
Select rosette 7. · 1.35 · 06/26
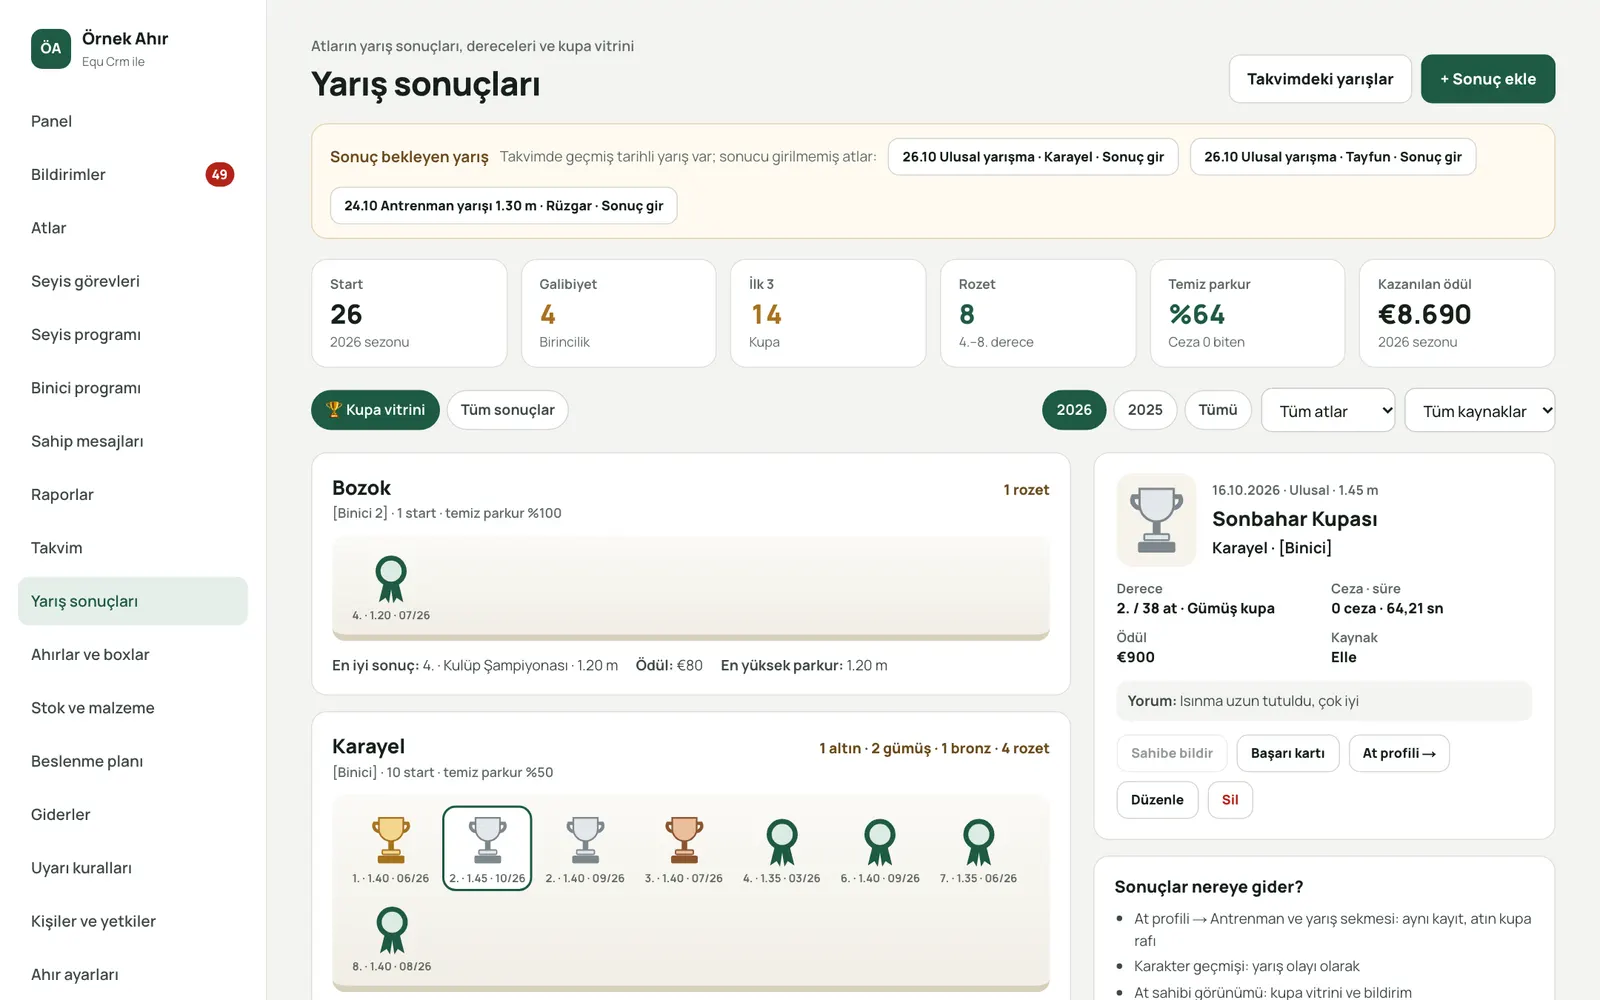[x=978, y=848]
